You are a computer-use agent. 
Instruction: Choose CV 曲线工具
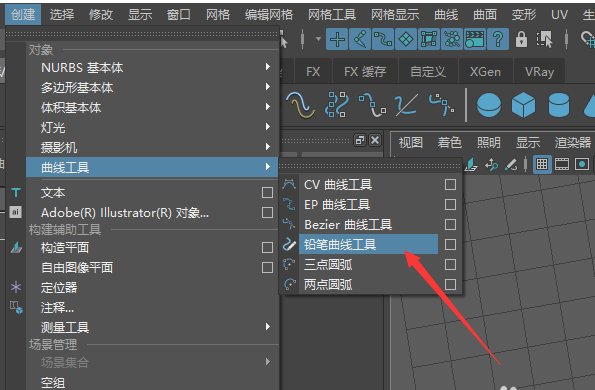coord(338,185)
